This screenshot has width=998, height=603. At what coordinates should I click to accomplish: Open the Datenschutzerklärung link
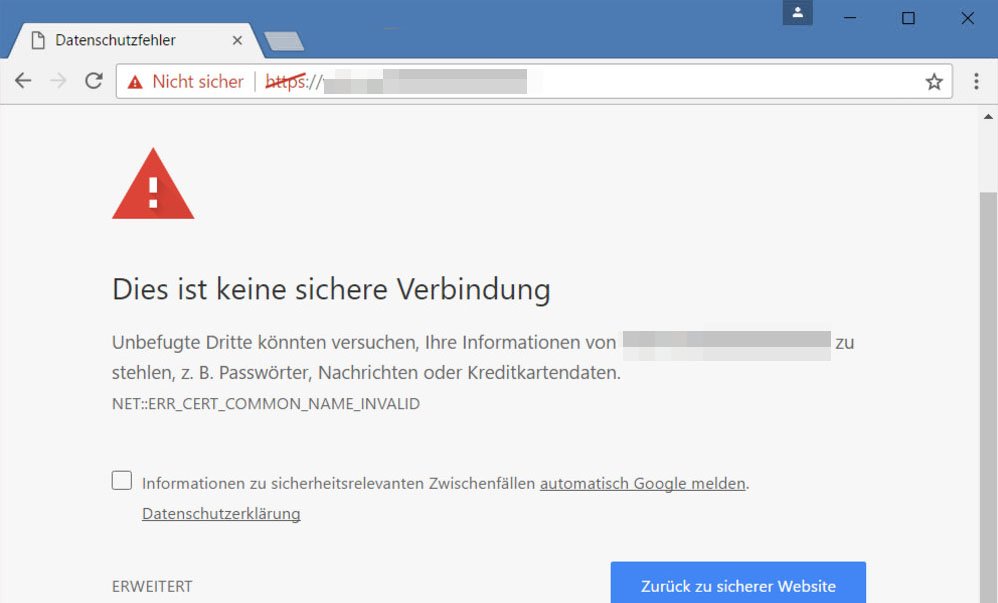point(221,514)
